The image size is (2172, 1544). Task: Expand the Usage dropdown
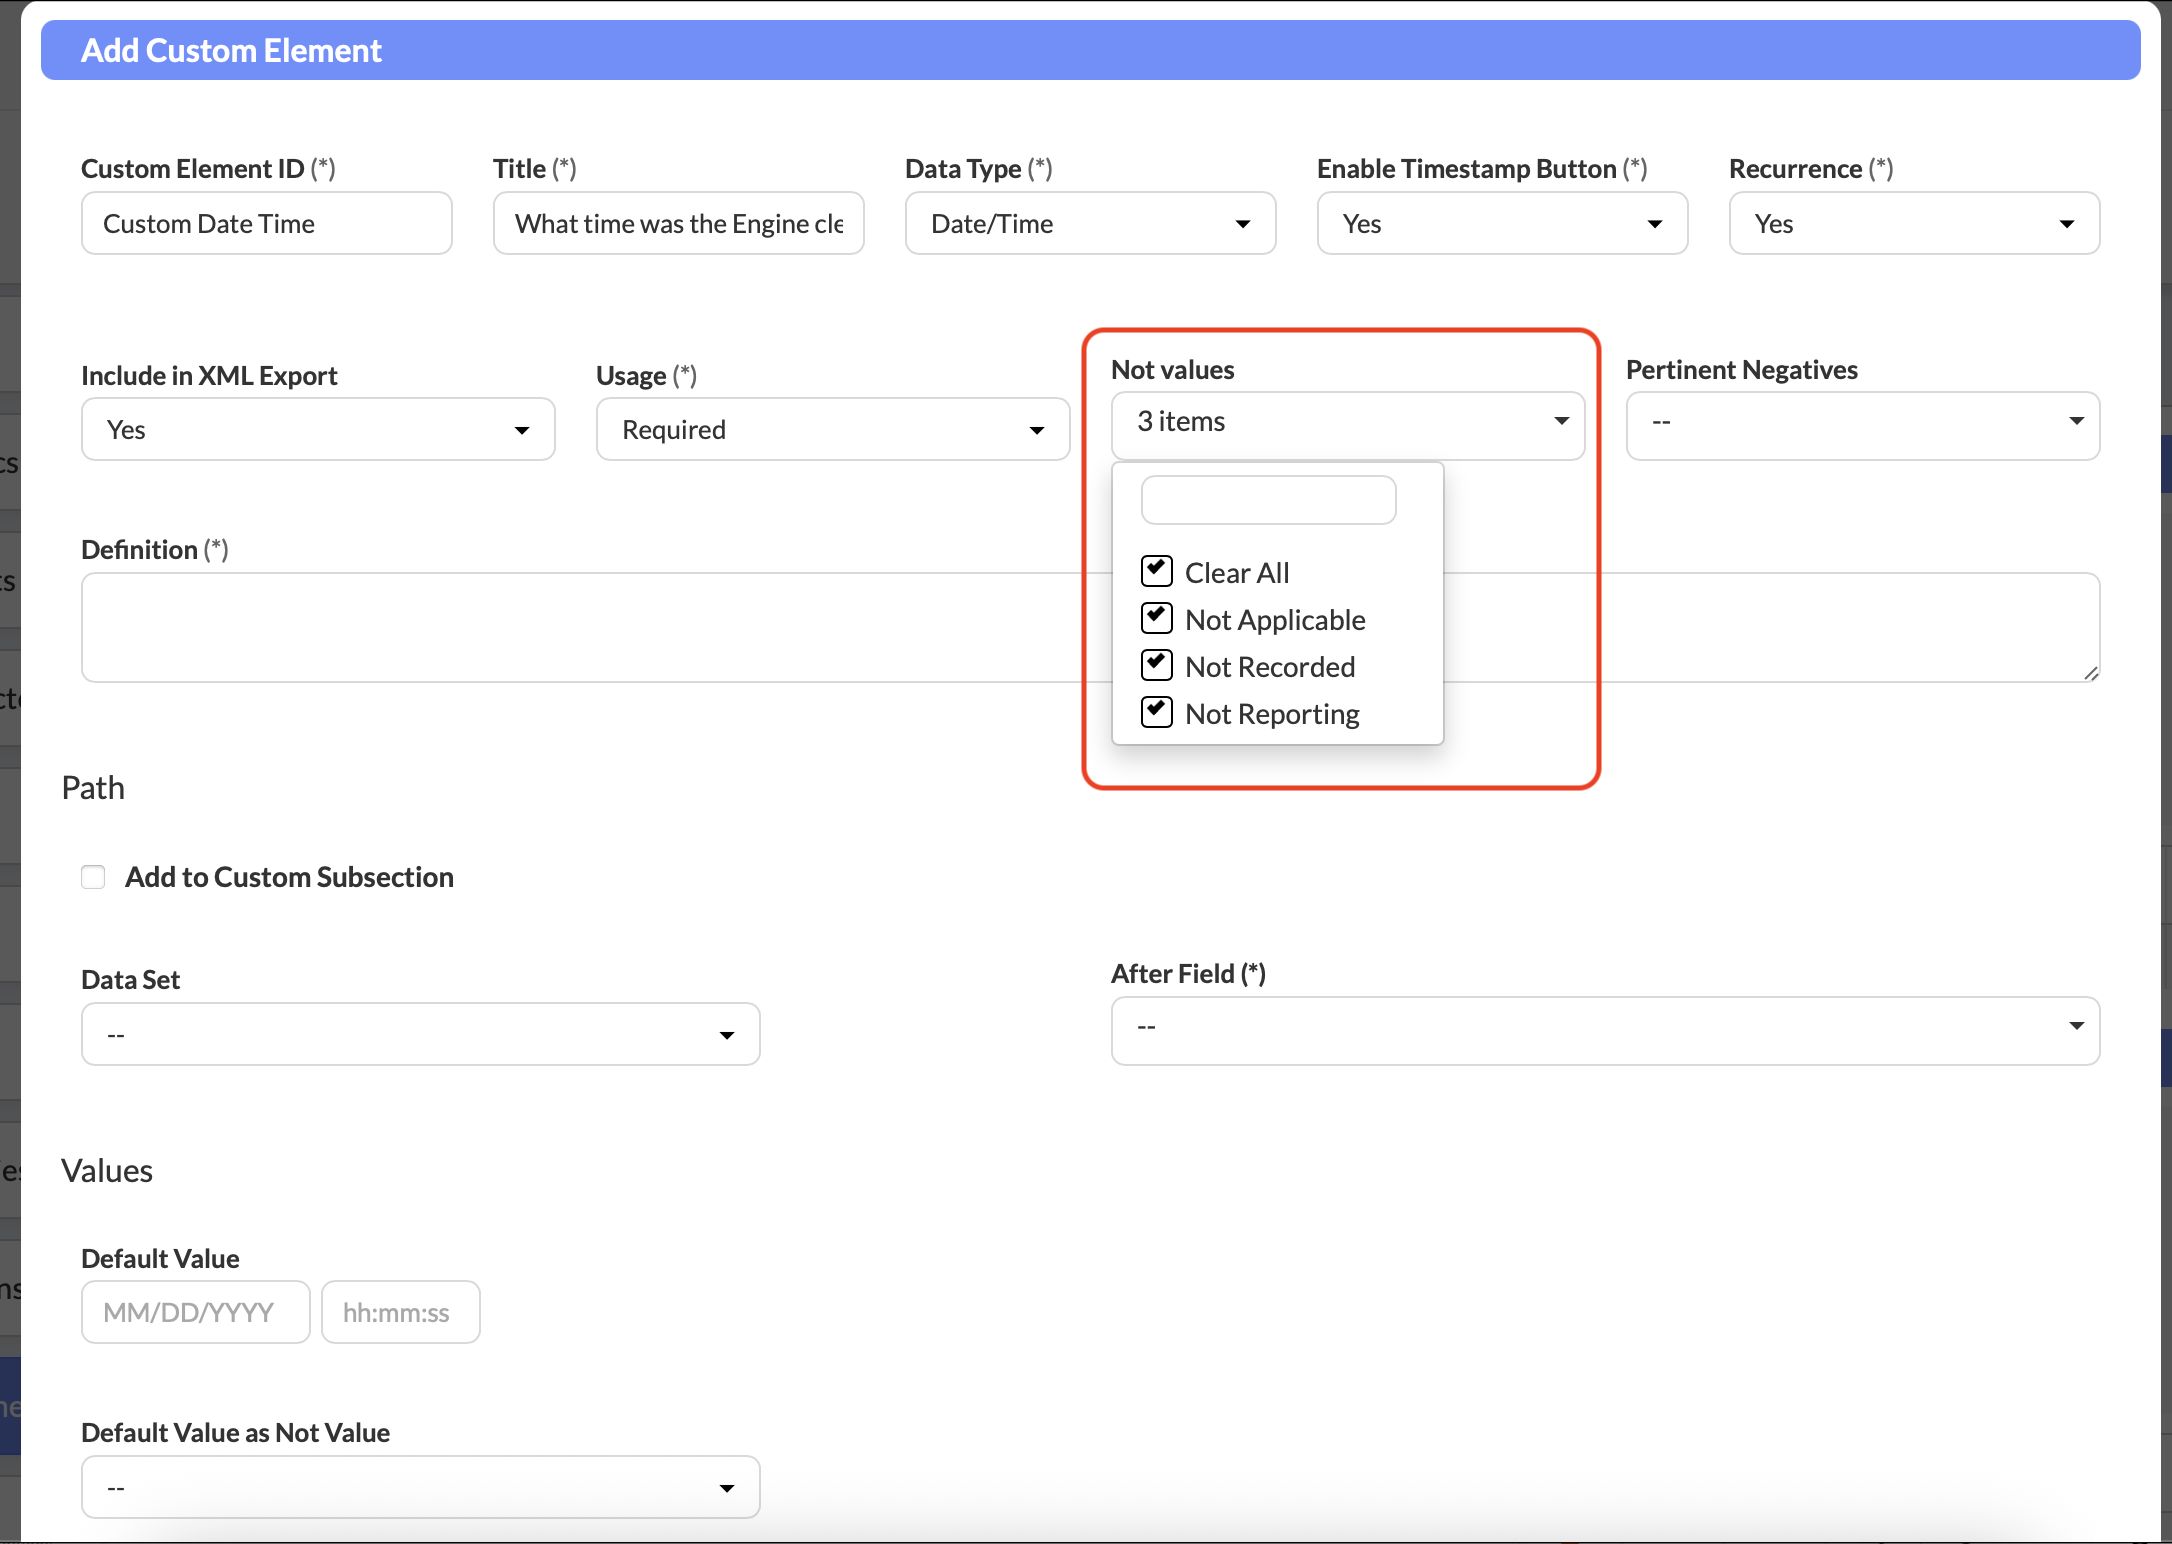833,430
